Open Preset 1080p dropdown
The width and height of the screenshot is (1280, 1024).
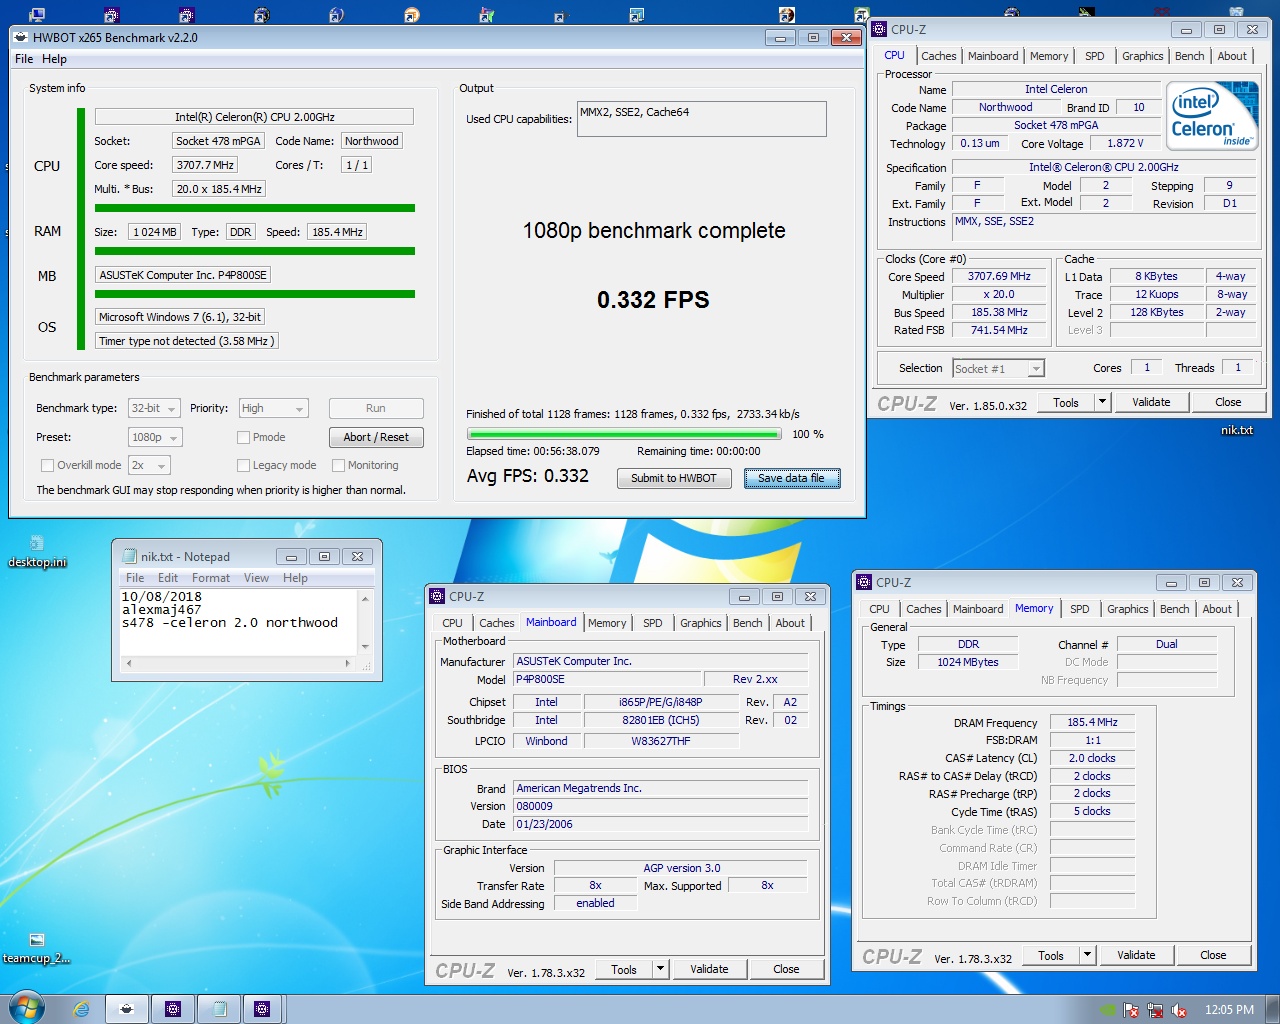pos(155,437)
